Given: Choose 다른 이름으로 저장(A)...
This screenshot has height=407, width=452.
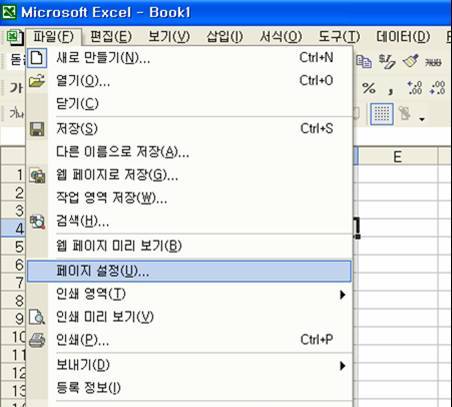Looking at the screenshot, I should (189, 152).
